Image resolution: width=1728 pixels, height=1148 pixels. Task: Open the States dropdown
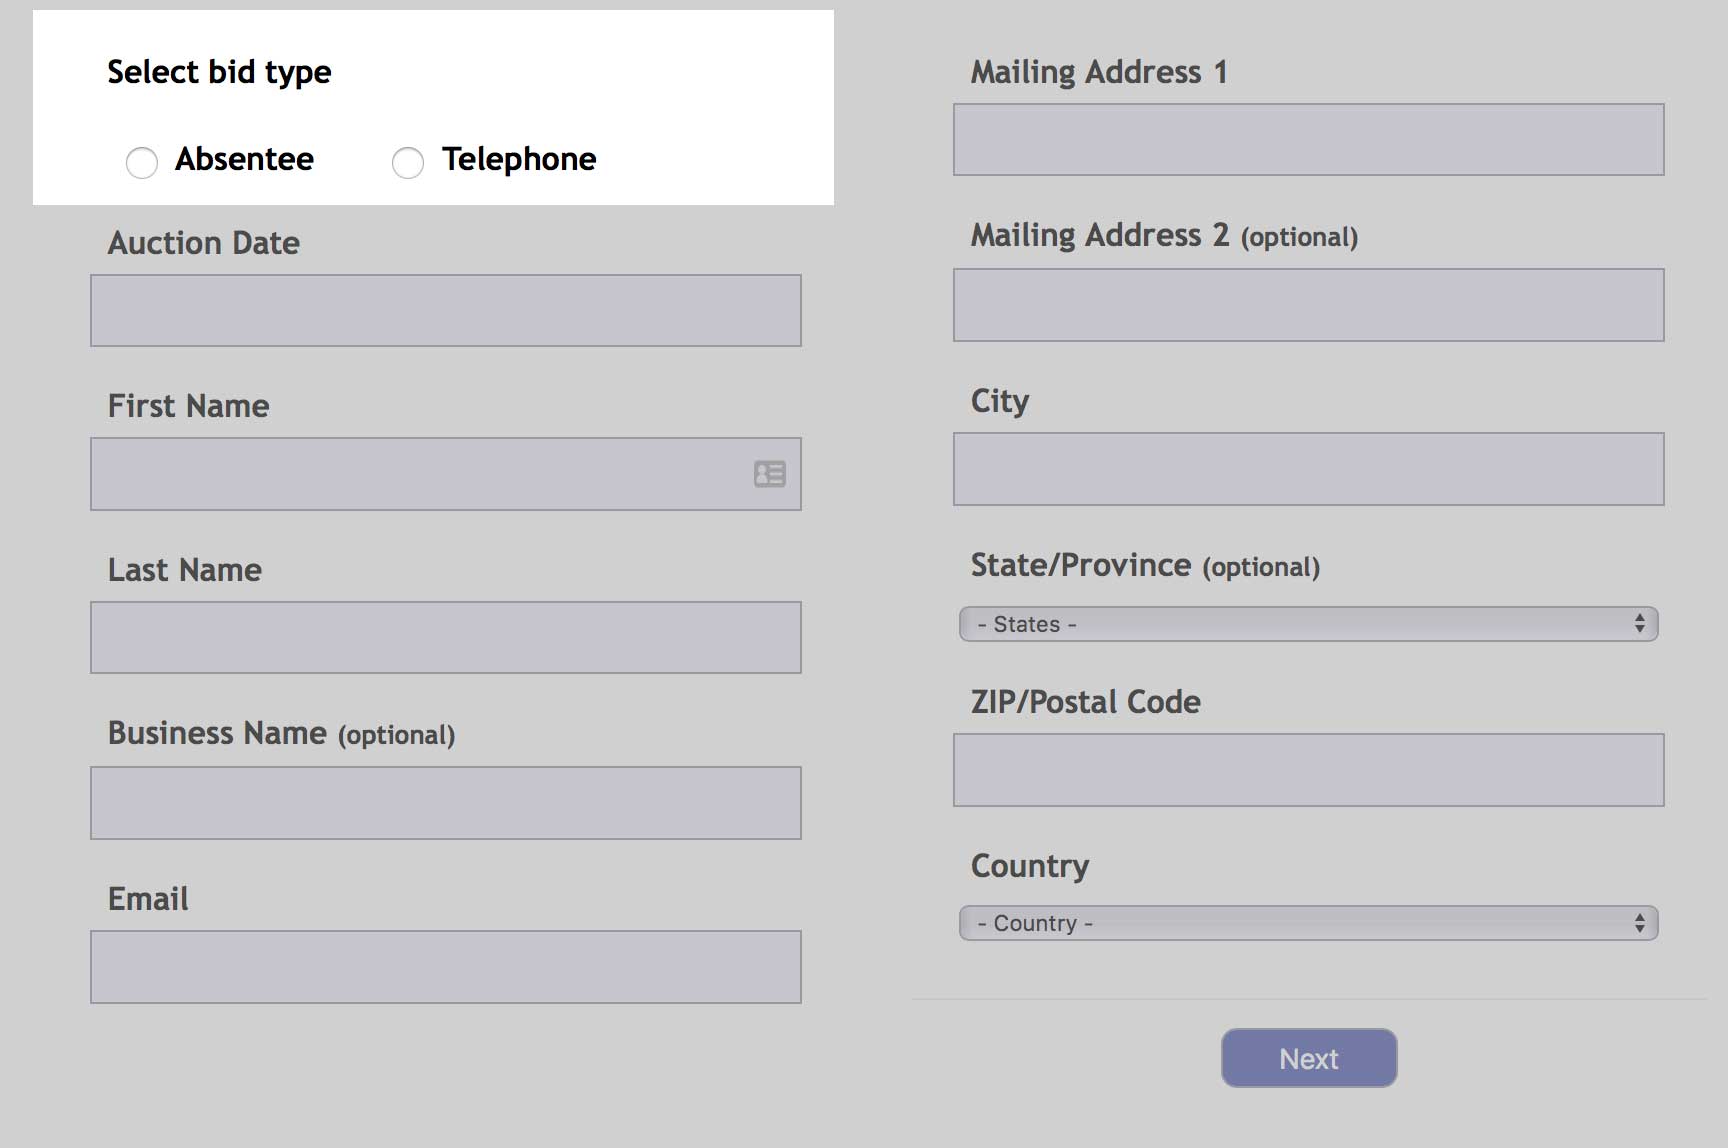(x=1308, y=624)
